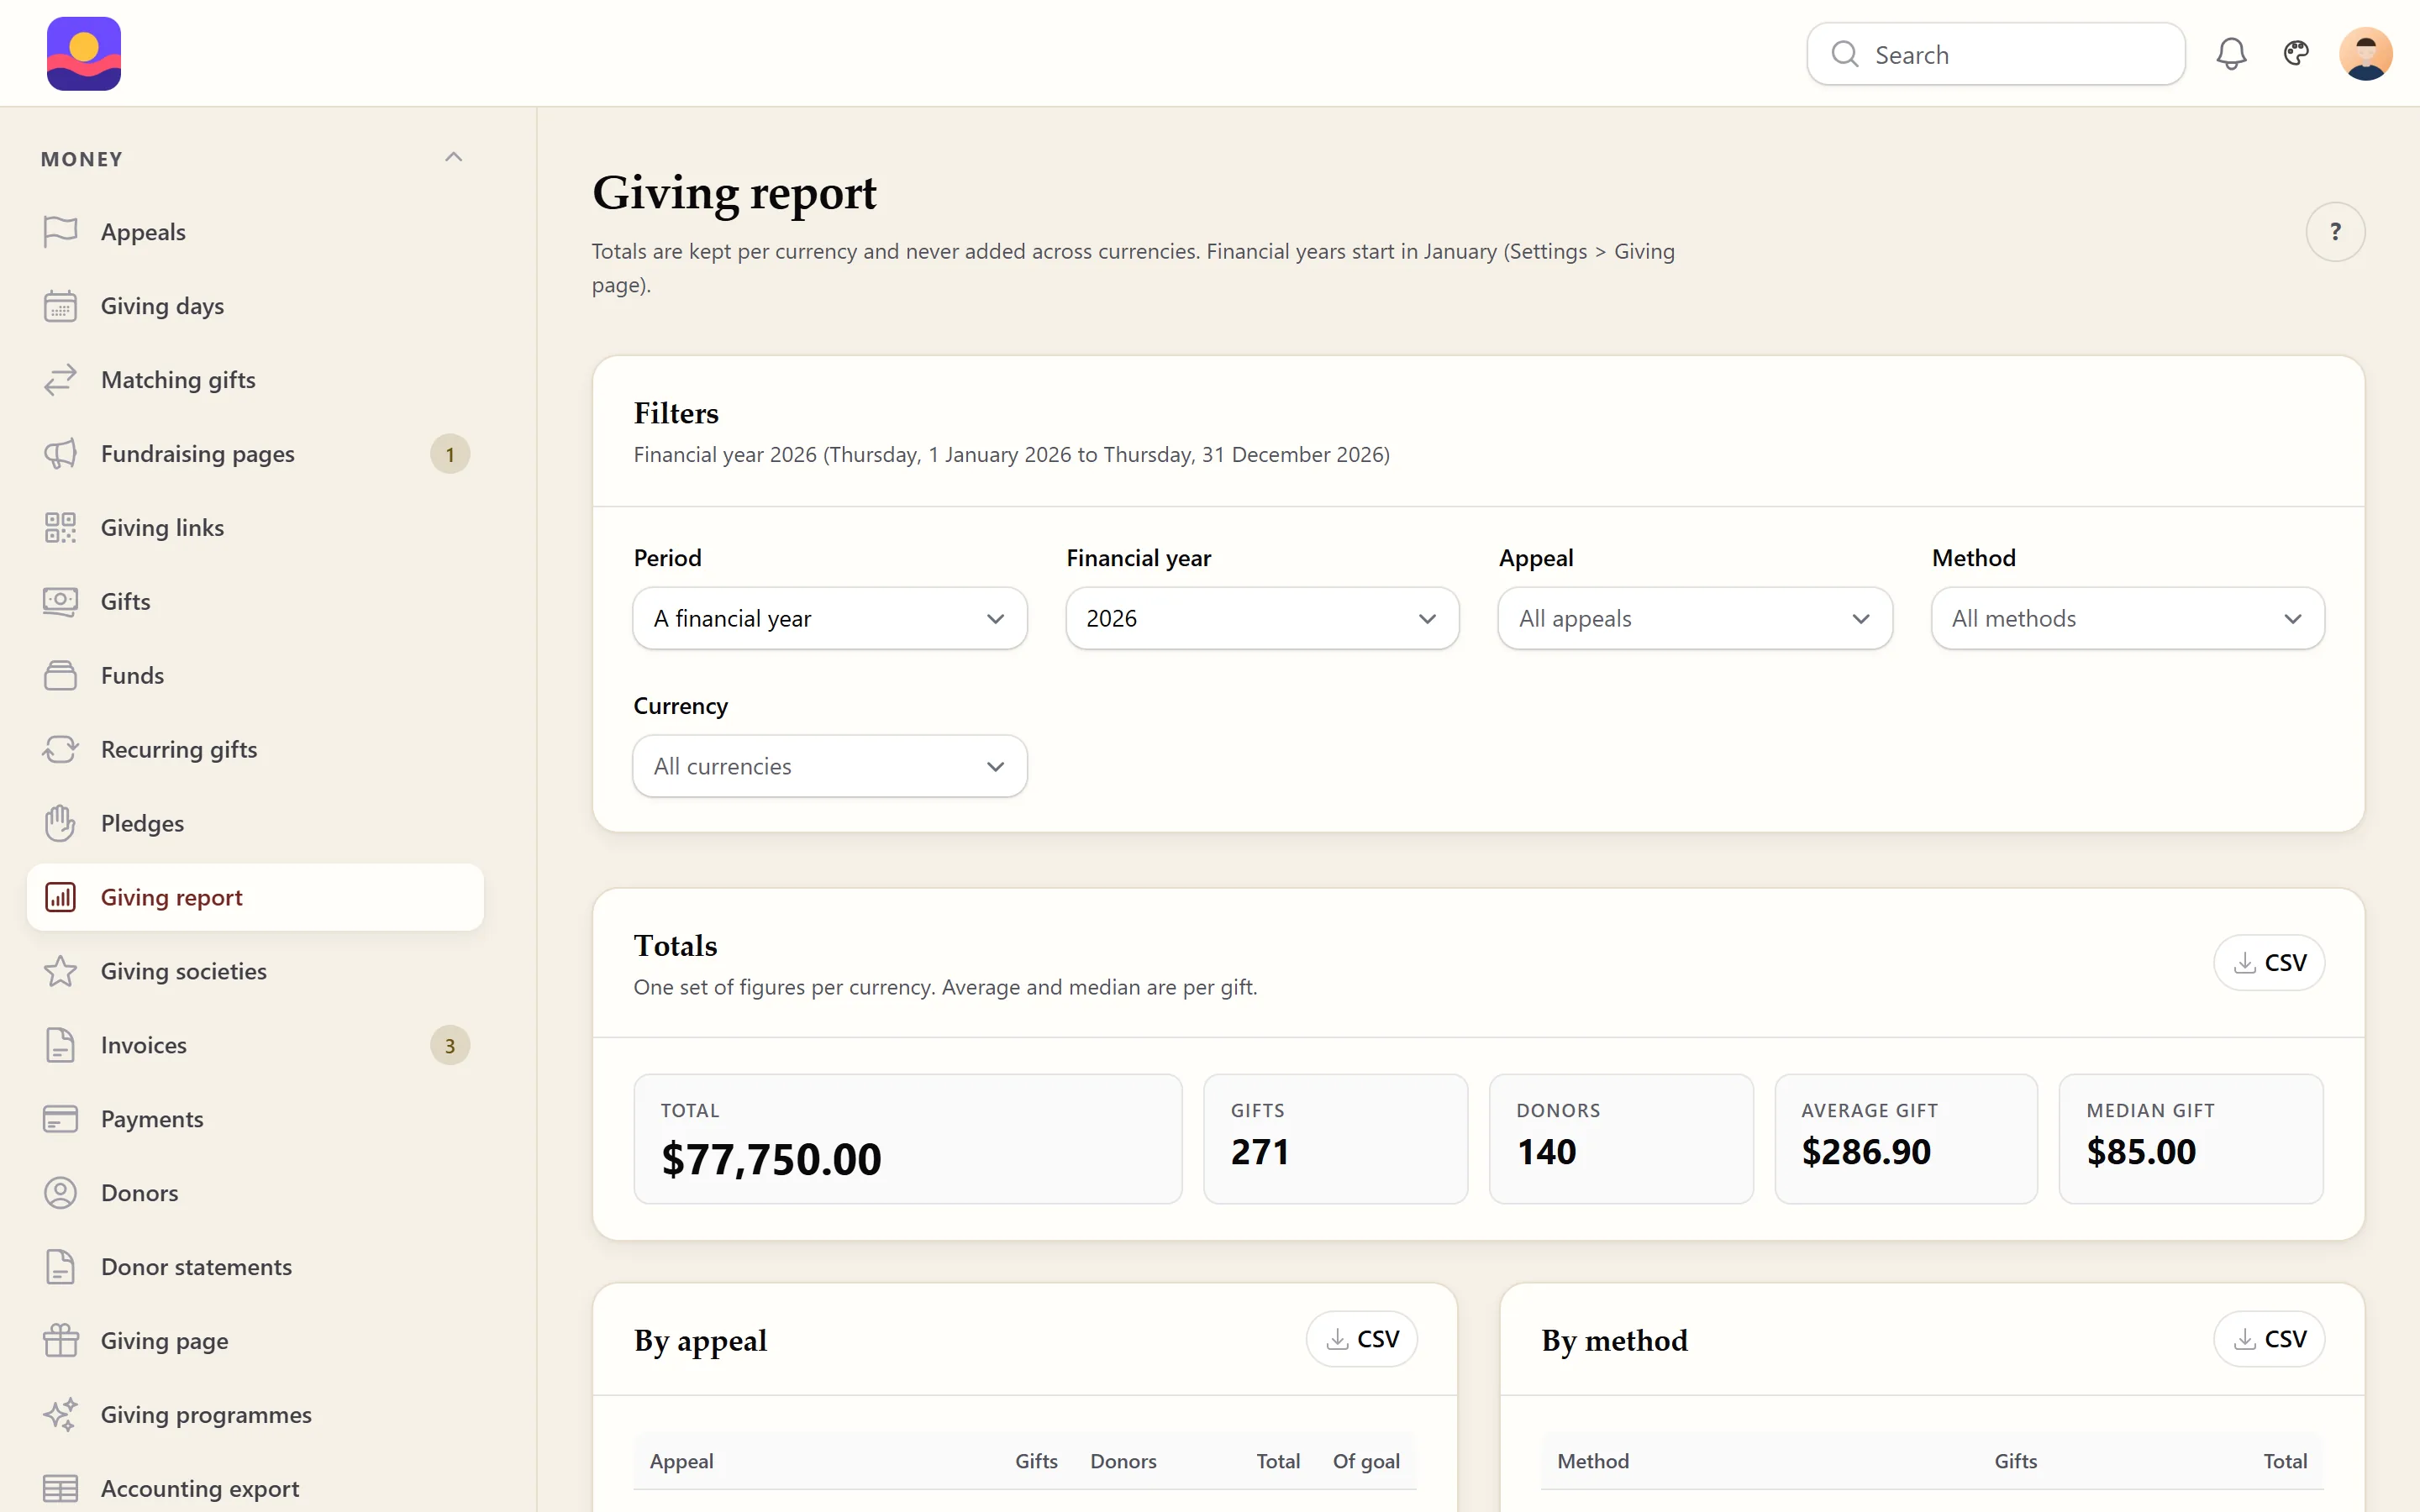Go to Giving report in sidebar
Screen dimensions: 2420x1512
[255, 897]
